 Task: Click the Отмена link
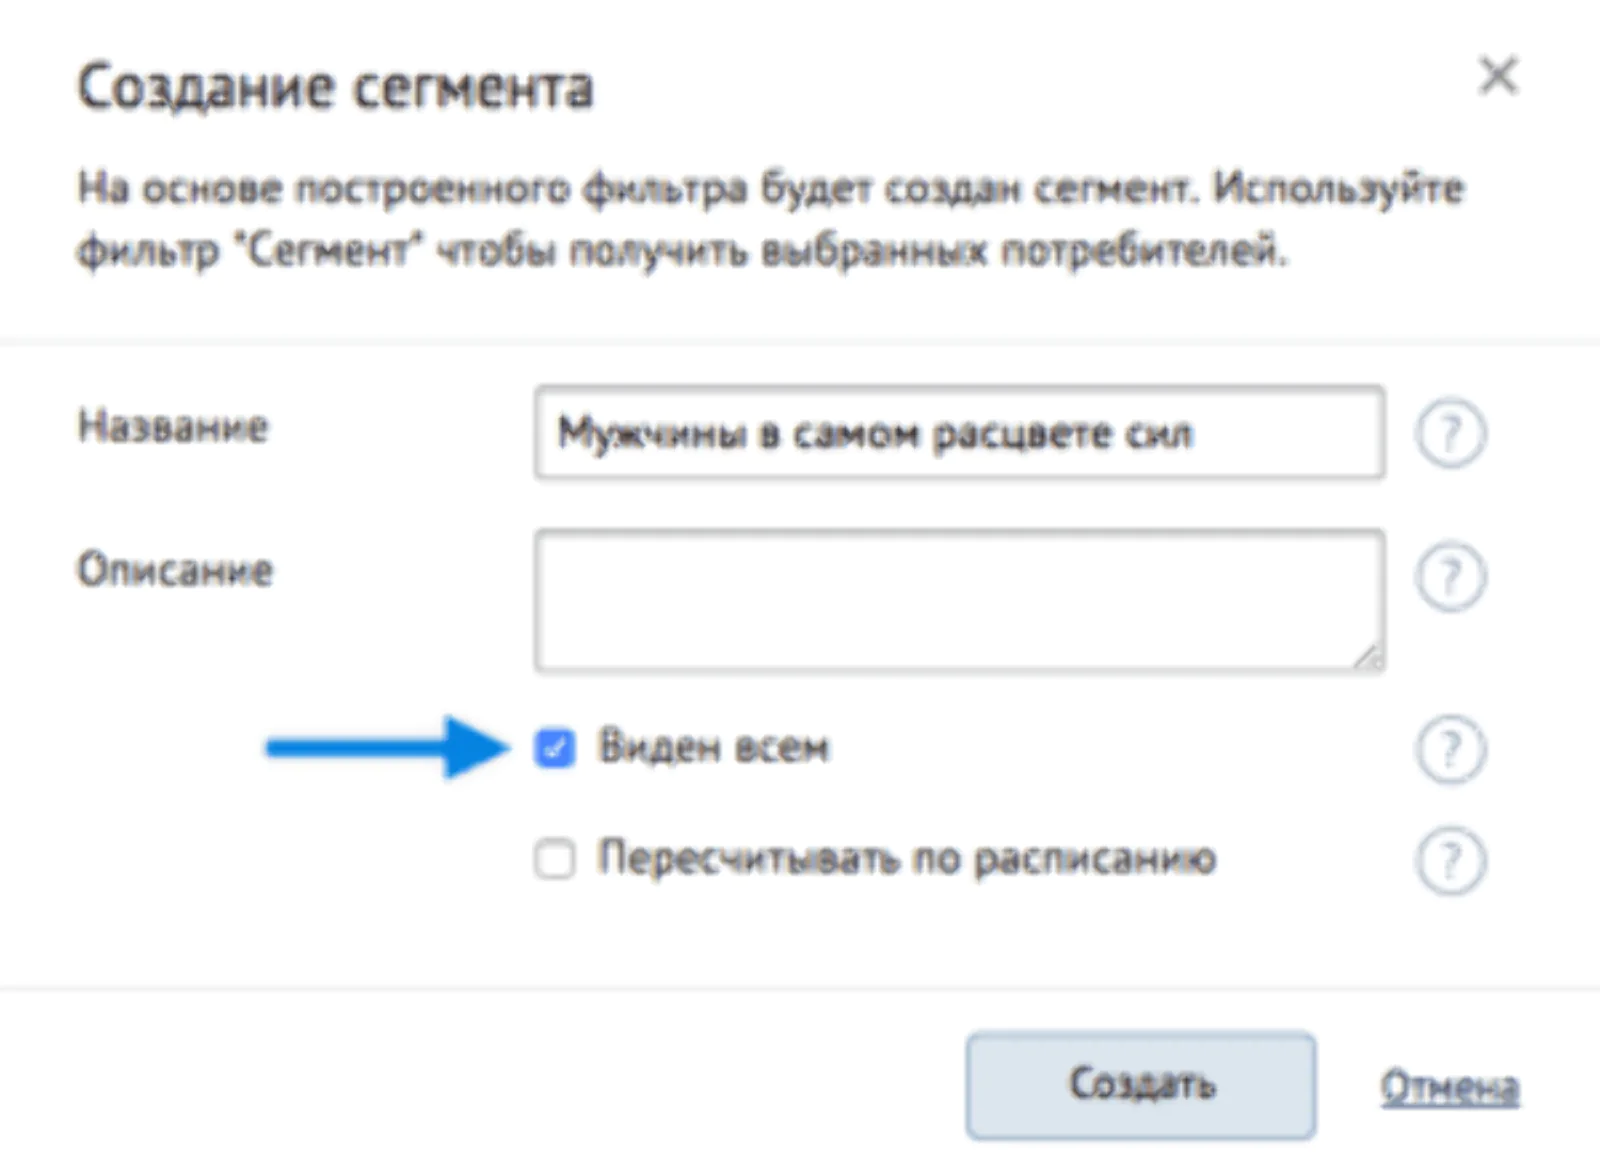1450,1087
